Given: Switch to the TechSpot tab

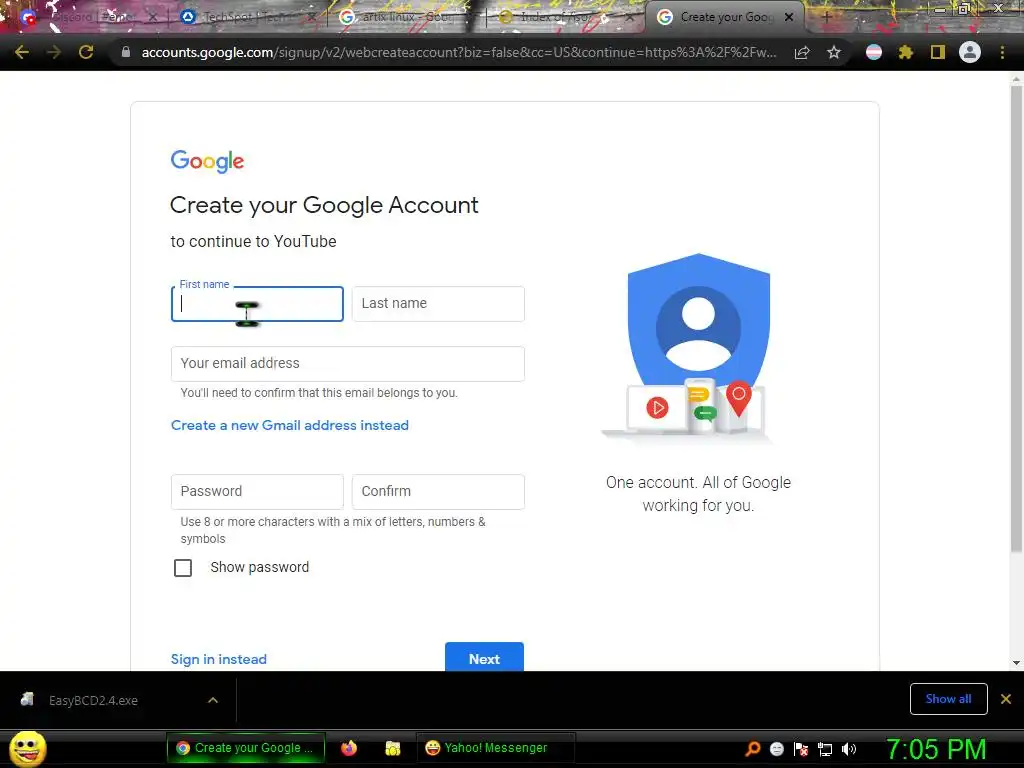Looking at the screenshot, I should 248,17.
